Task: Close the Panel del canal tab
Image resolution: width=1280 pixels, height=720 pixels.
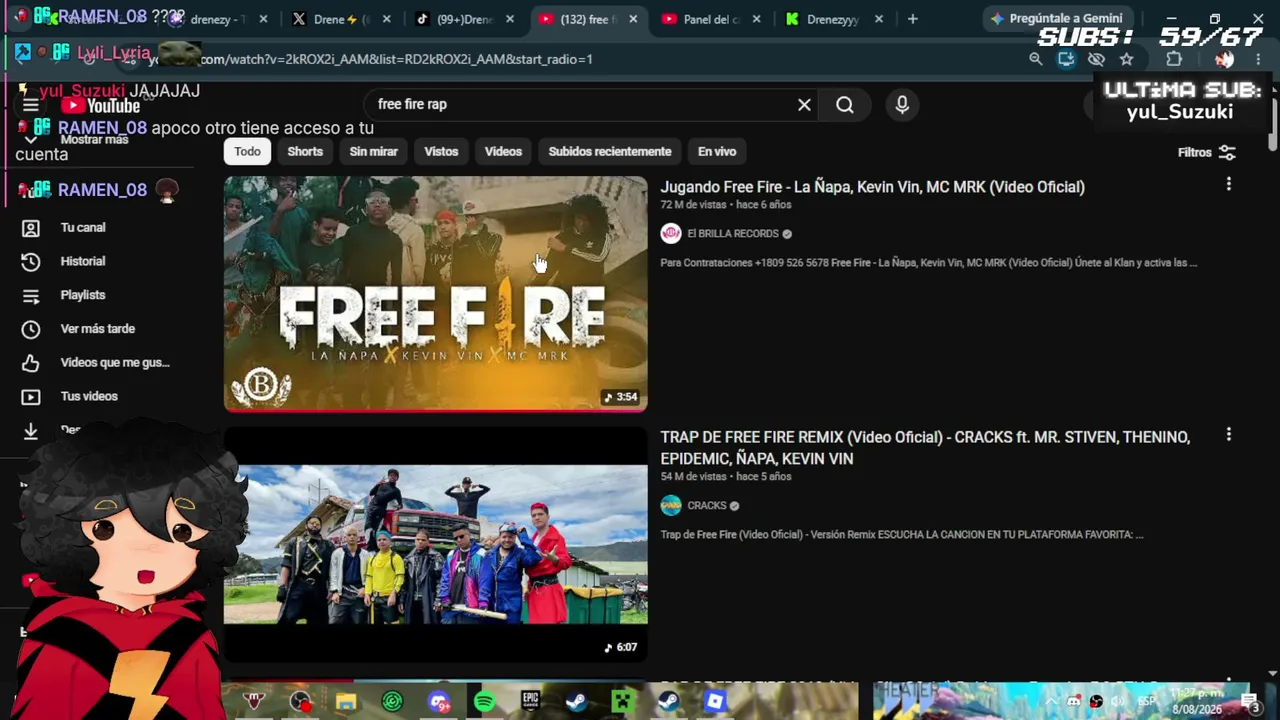Action: 756,19
